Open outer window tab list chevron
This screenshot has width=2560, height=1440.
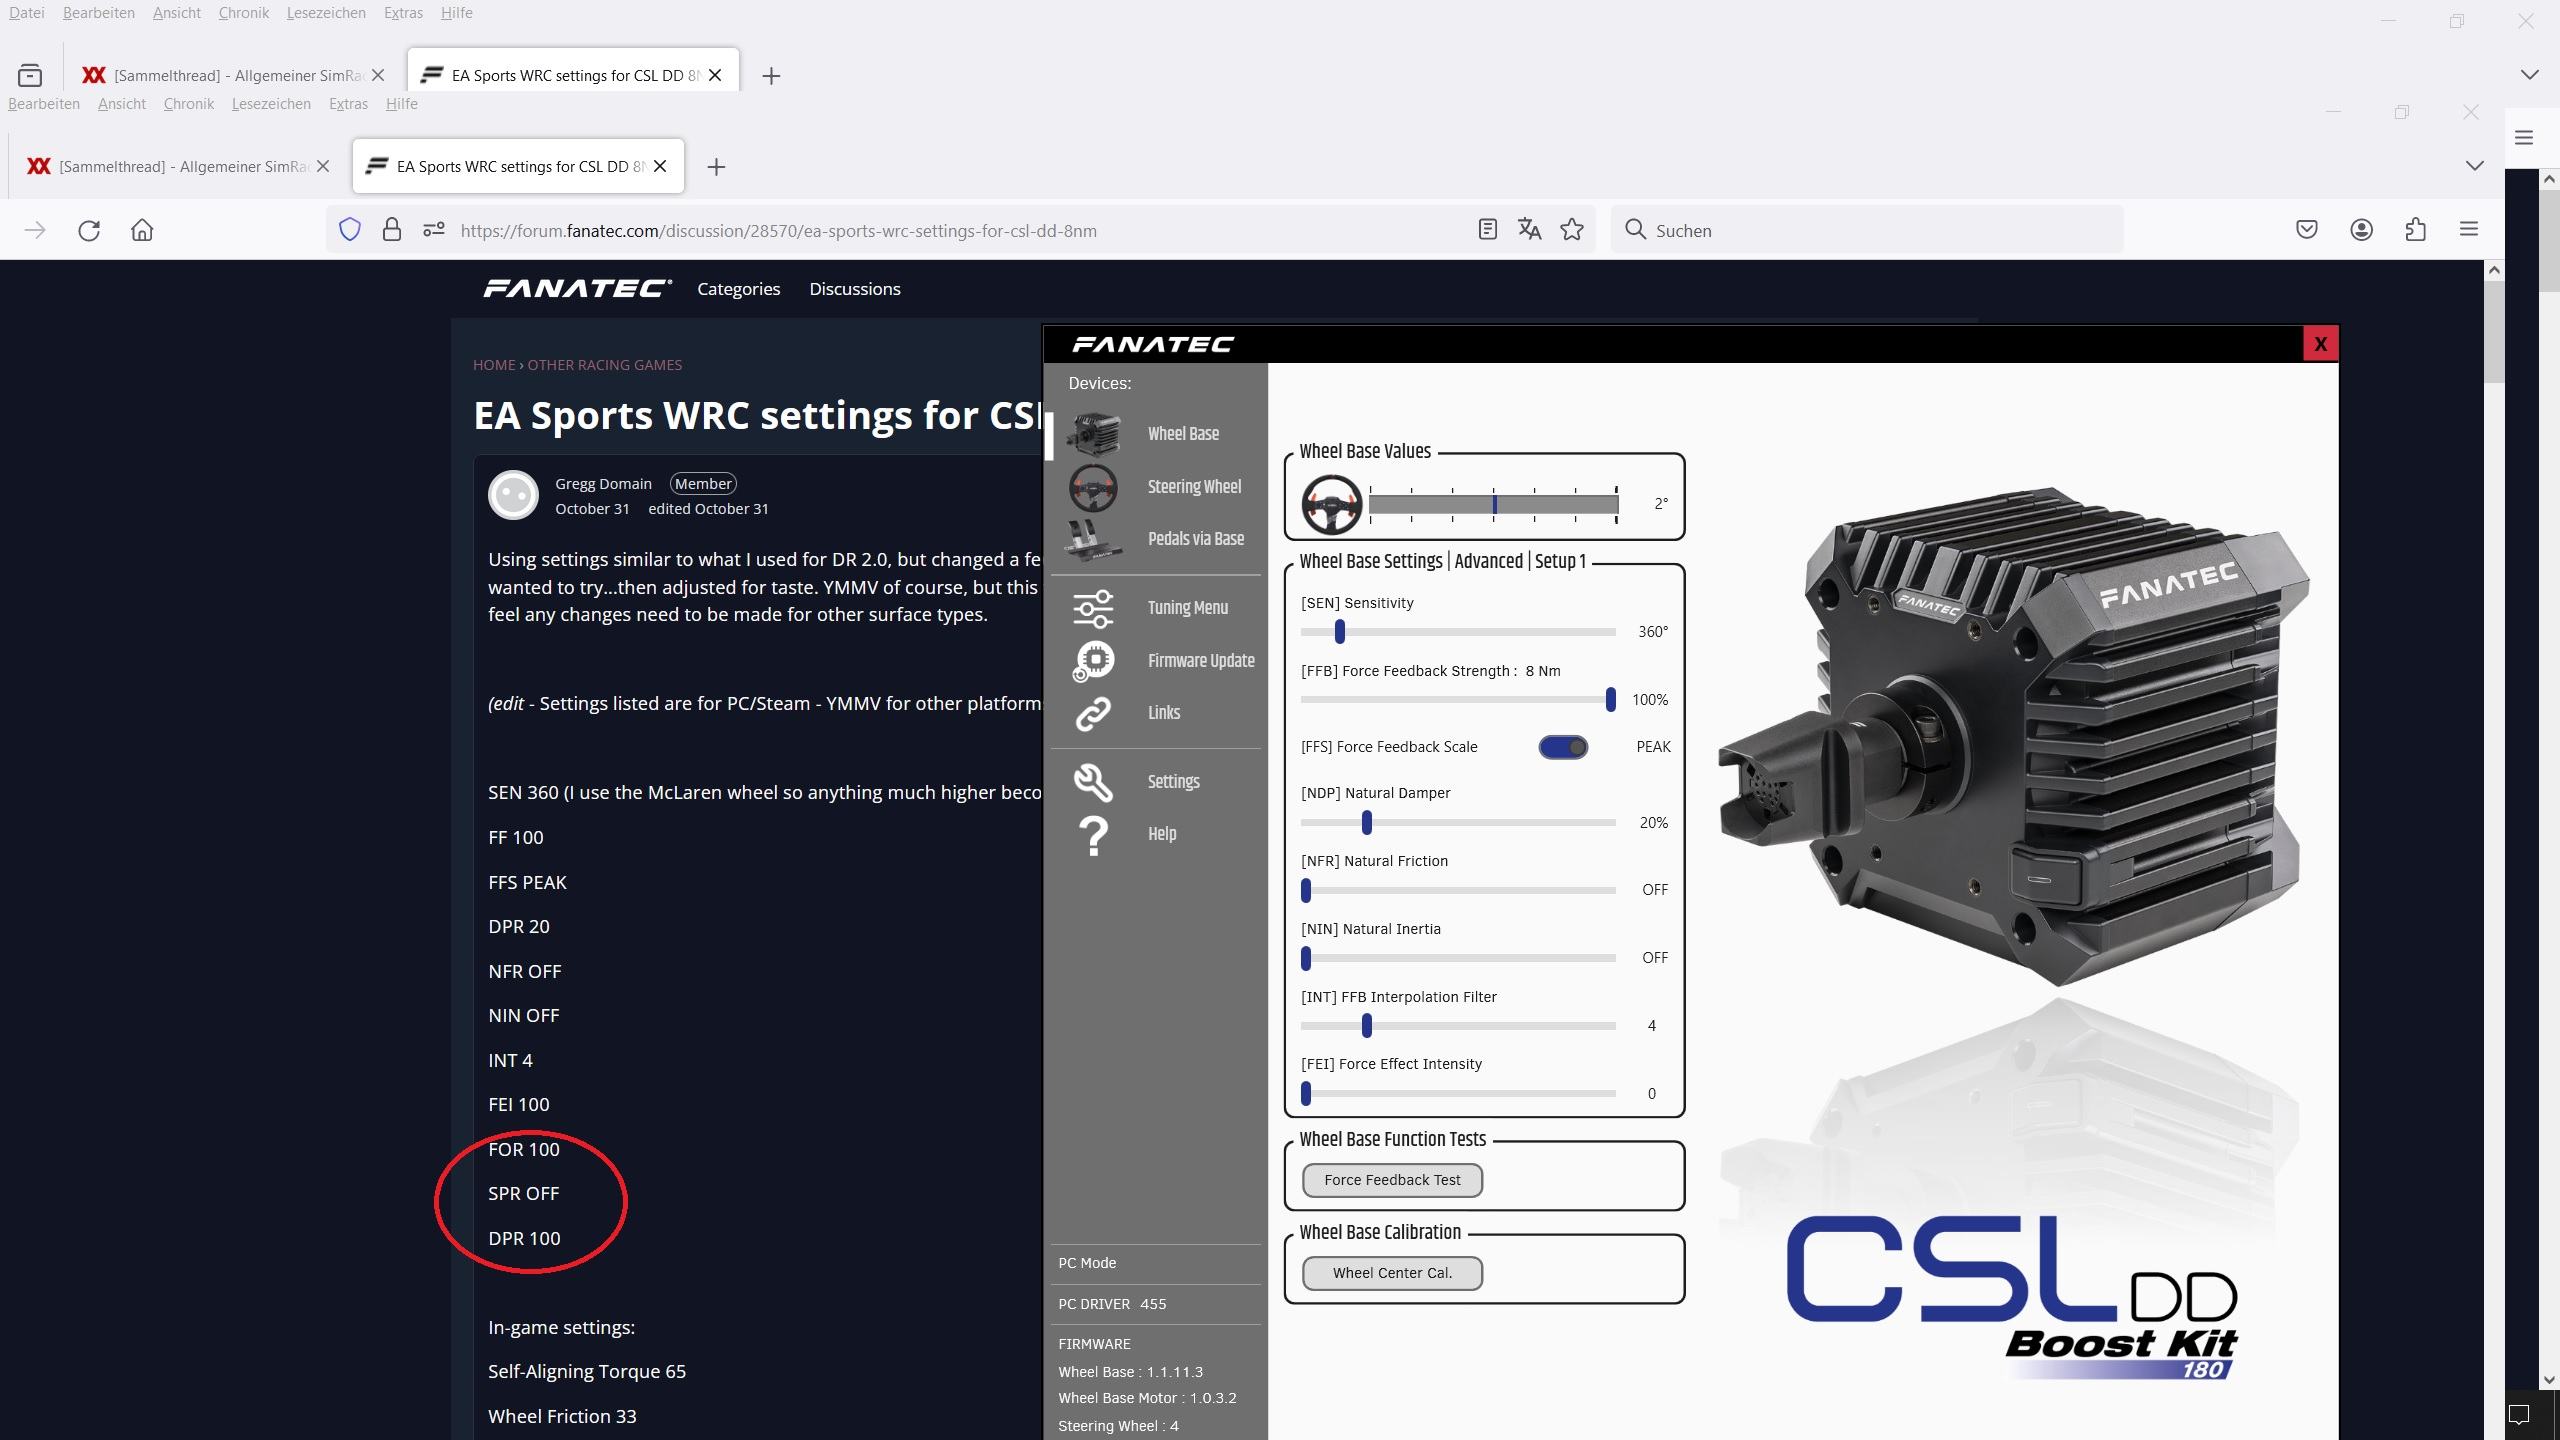coord(2529,75)
